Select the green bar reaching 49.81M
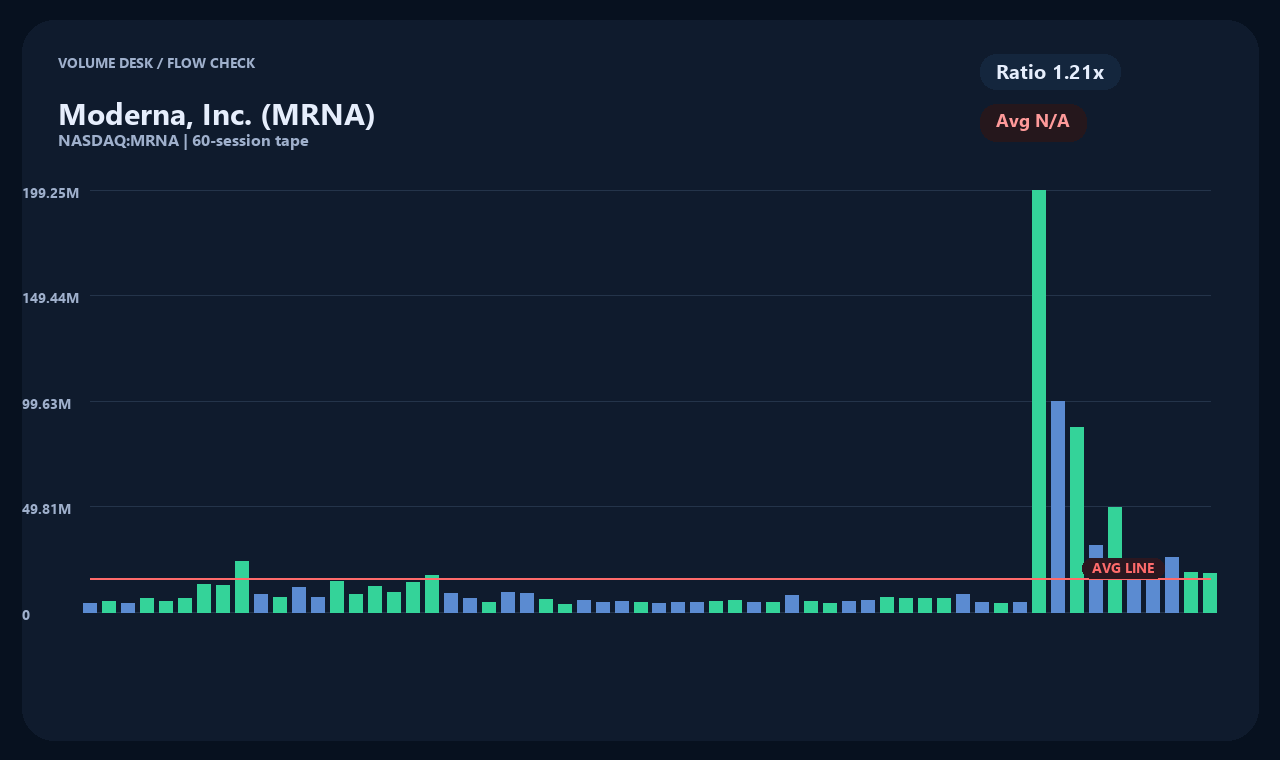The height and width of the screenshot is (760, 1280). click(1115, 560)
